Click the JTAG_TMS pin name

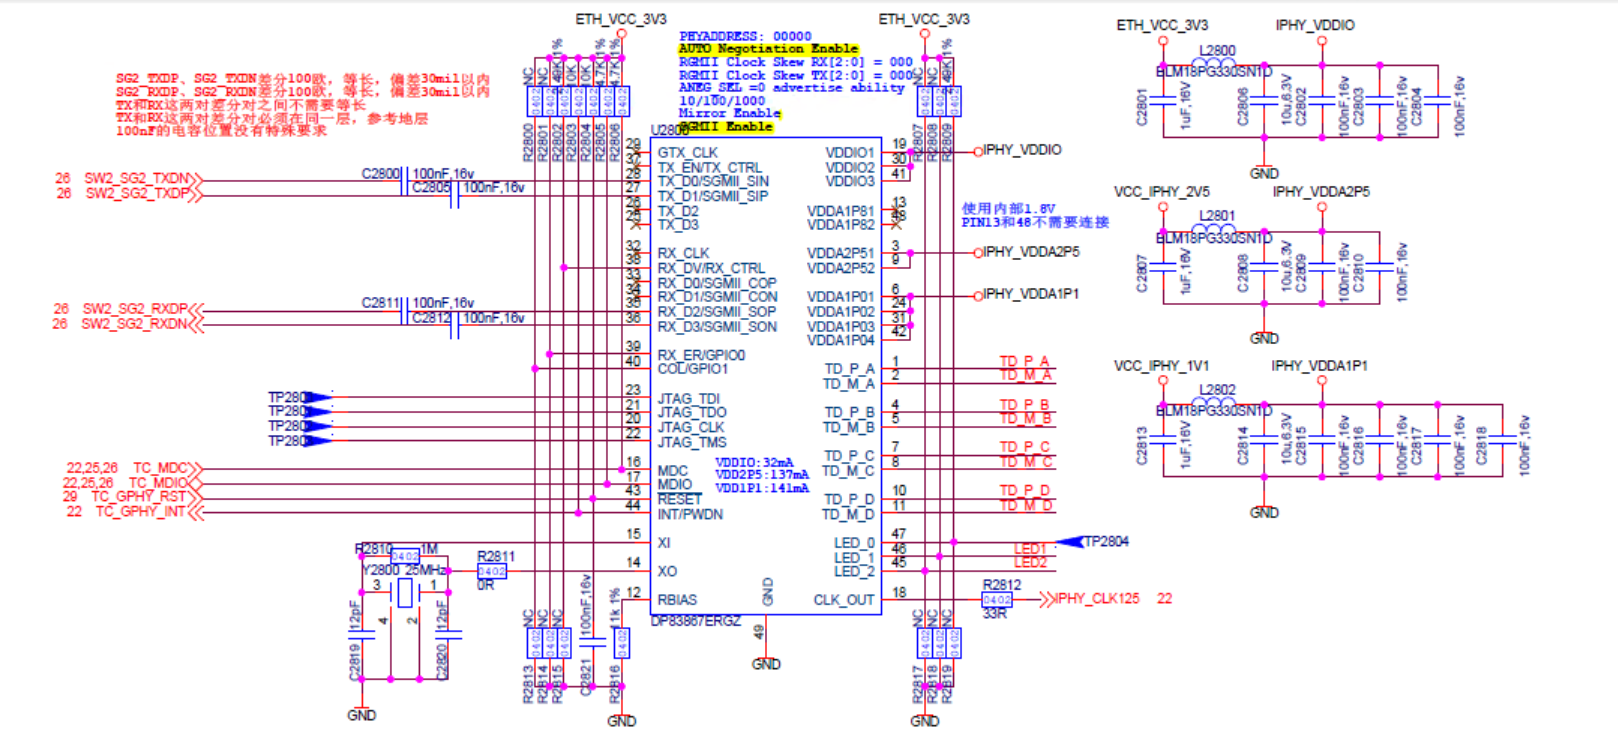pyautogui.click(x=692, y=442)
